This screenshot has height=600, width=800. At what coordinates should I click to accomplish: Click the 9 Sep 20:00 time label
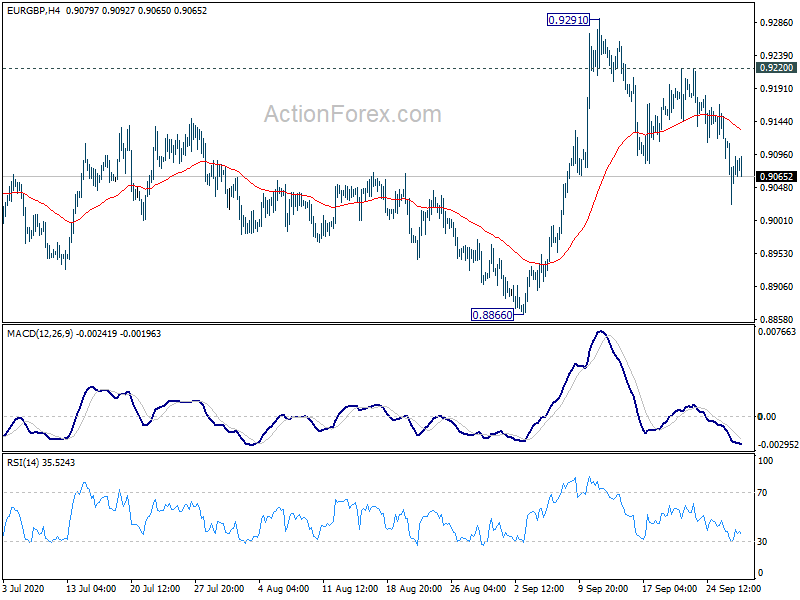click(603, 589)
